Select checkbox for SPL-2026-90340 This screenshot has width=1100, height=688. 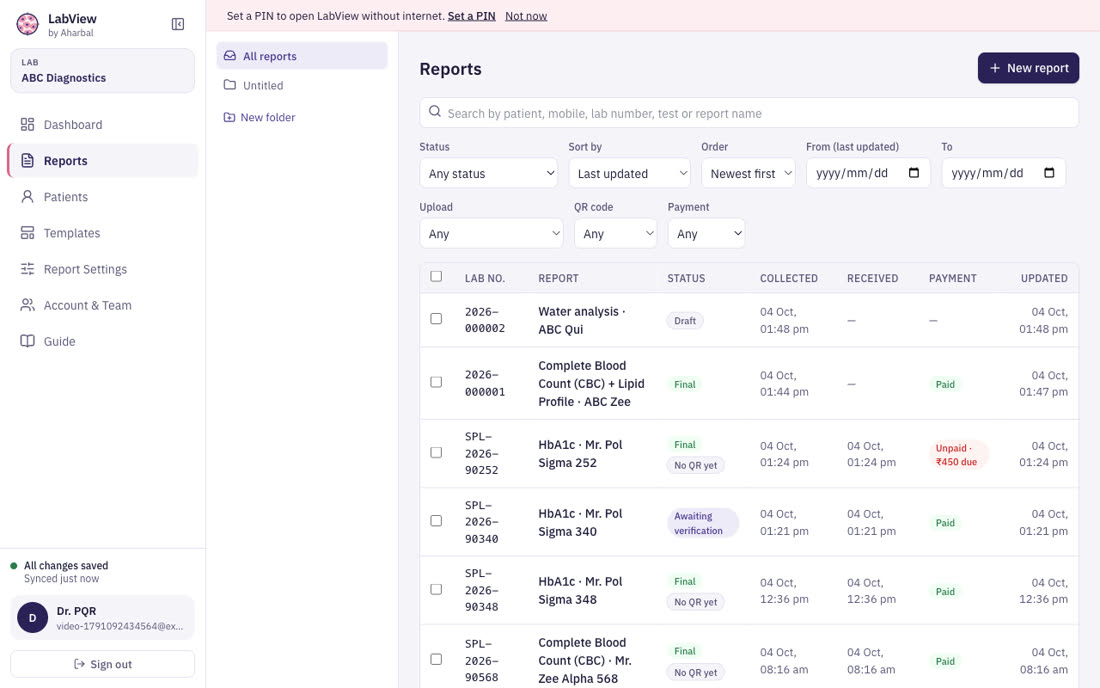[x=436, y=520]
